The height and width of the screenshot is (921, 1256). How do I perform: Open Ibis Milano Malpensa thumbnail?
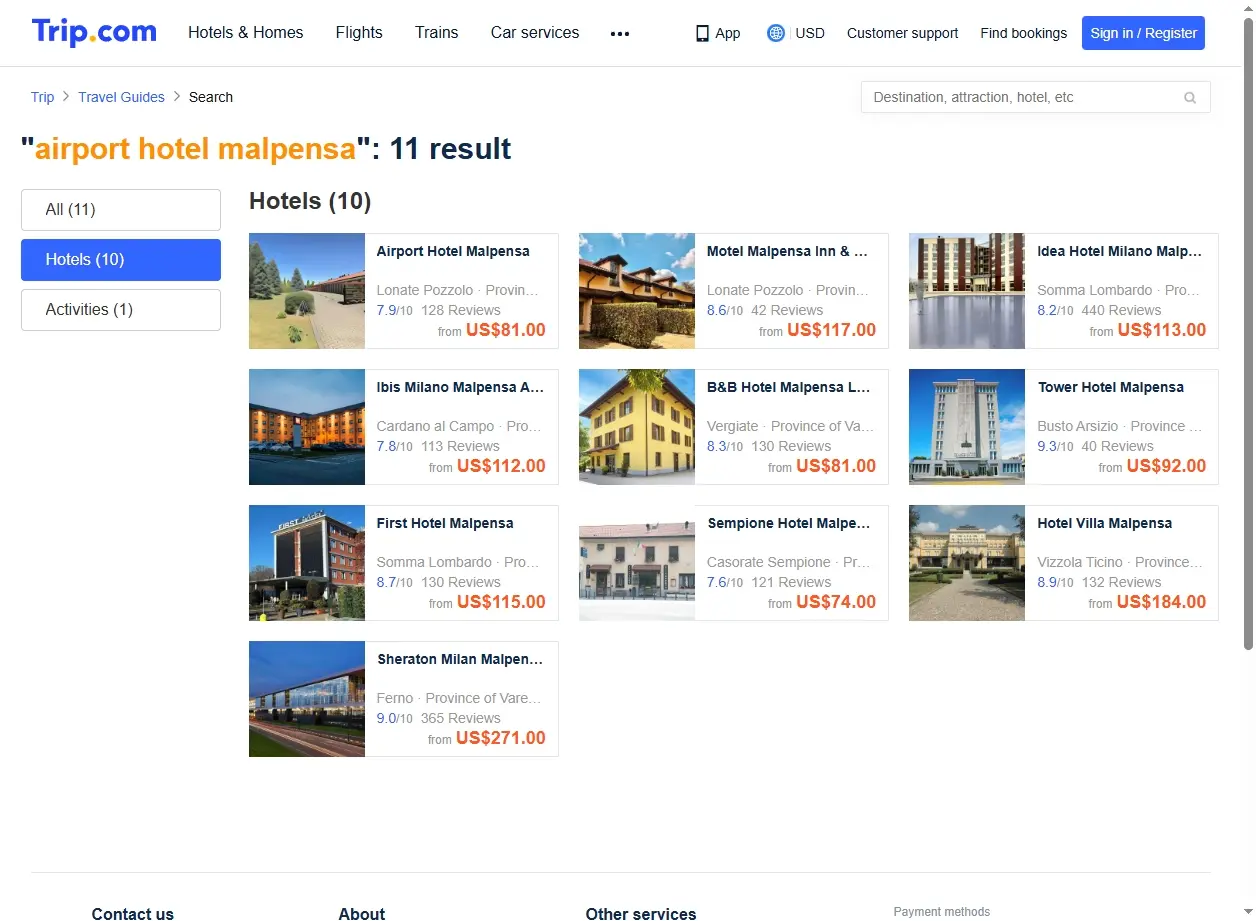[307, 427]
